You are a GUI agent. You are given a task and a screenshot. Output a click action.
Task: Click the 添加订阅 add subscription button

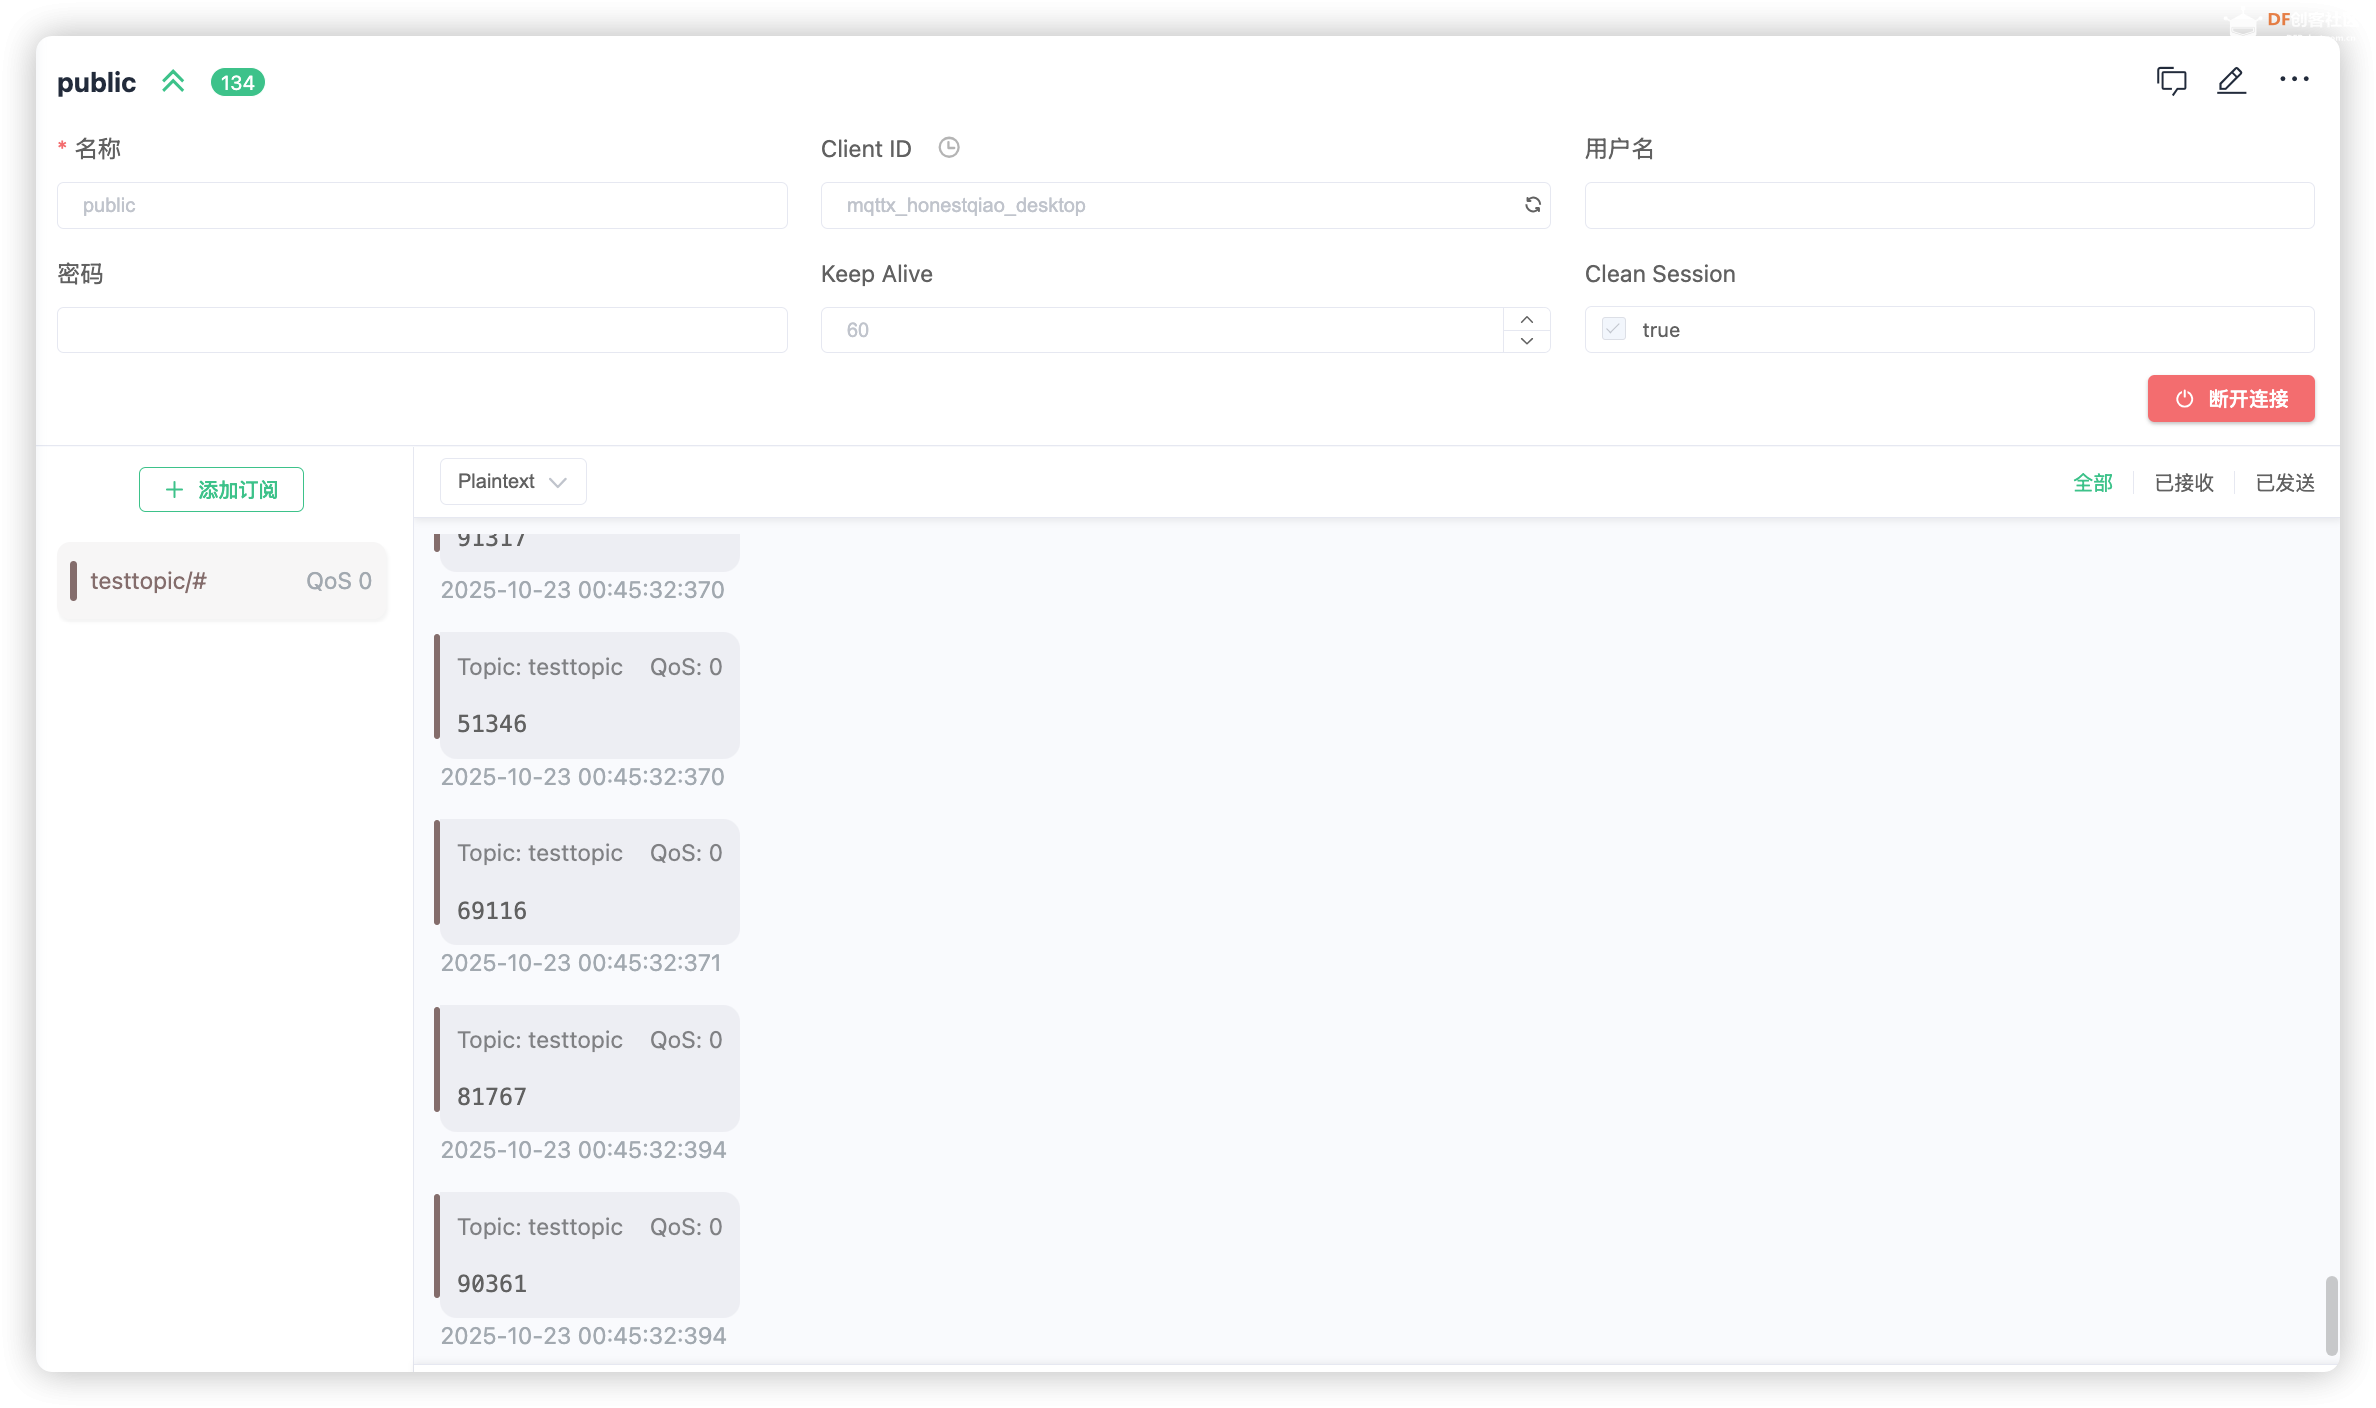[221, 490]
